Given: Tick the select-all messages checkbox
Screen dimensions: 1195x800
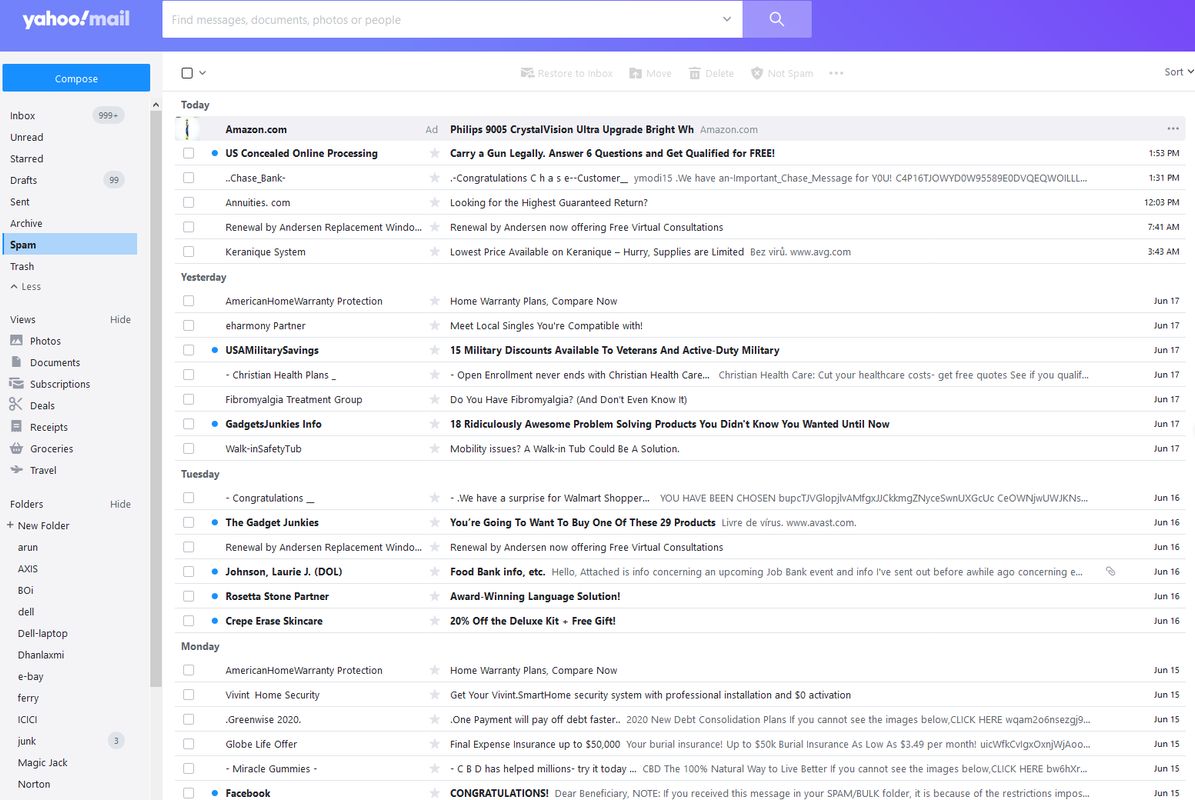Looking at the screenshot, I should [x=187, y=73].
